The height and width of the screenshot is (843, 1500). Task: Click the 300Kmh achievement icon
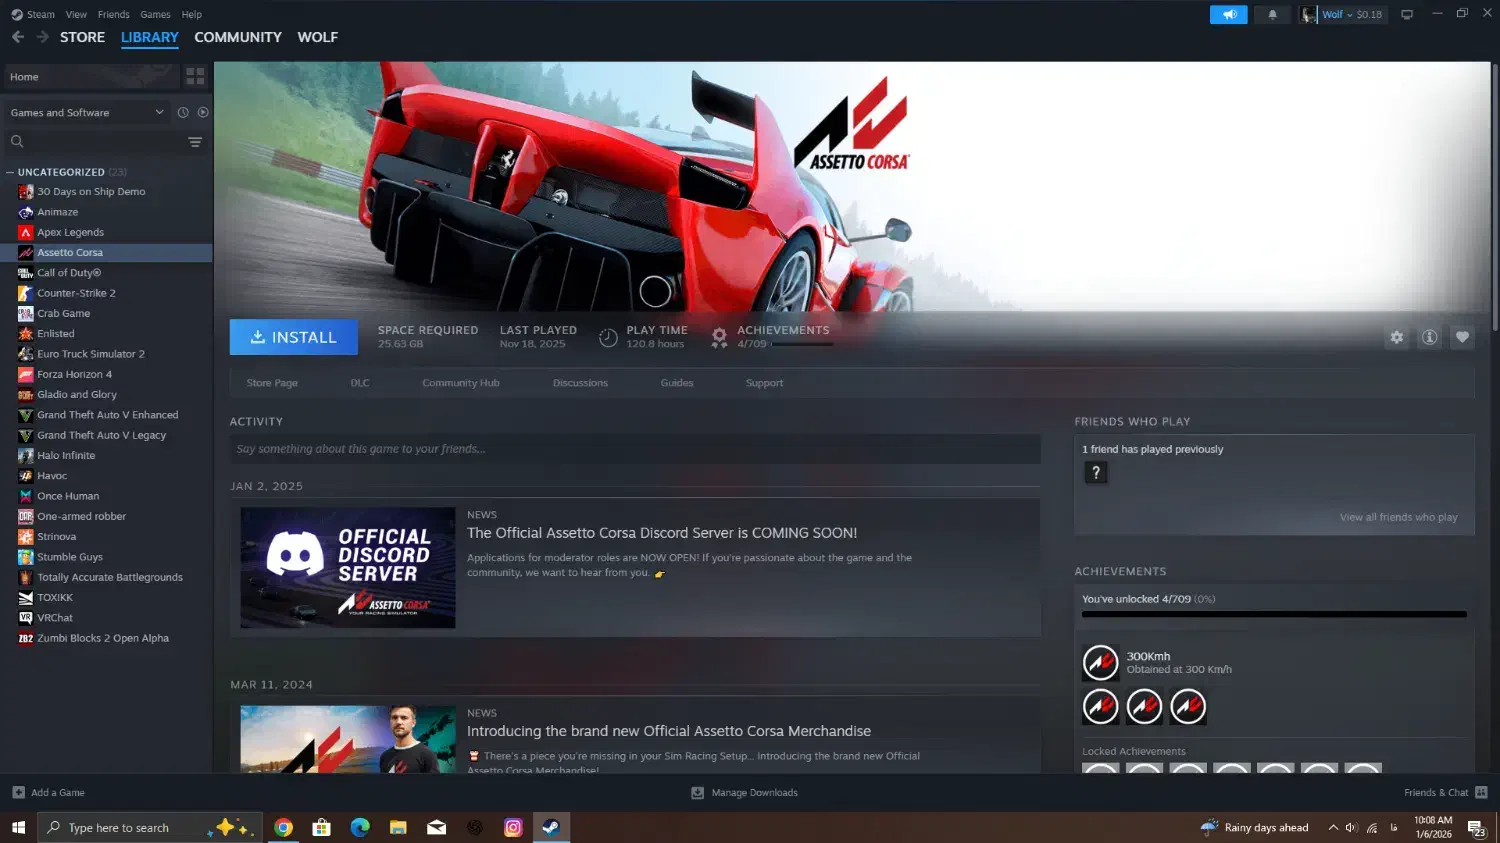click(x=1100, y=662)
